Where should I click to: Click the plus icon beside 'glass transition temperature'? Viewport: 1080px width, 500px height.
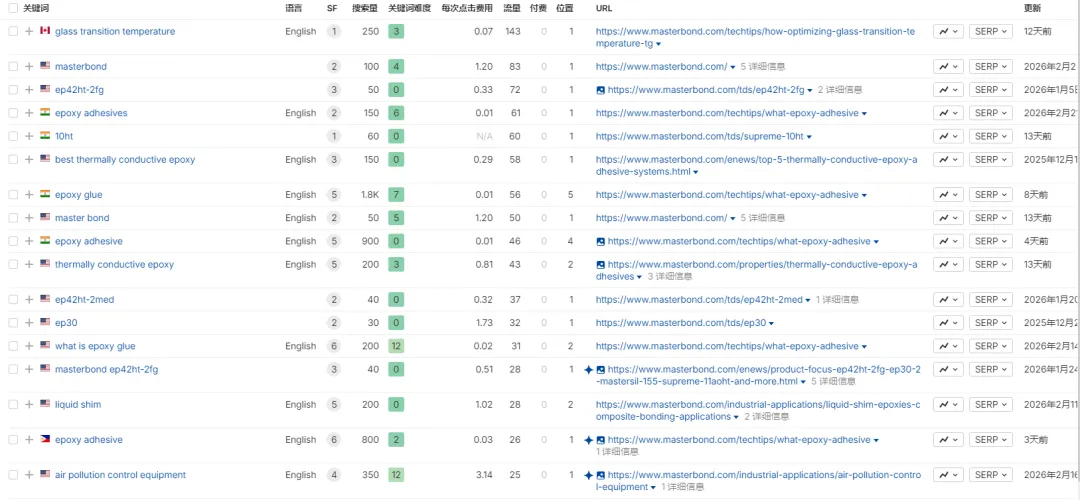tap(29, 32)
